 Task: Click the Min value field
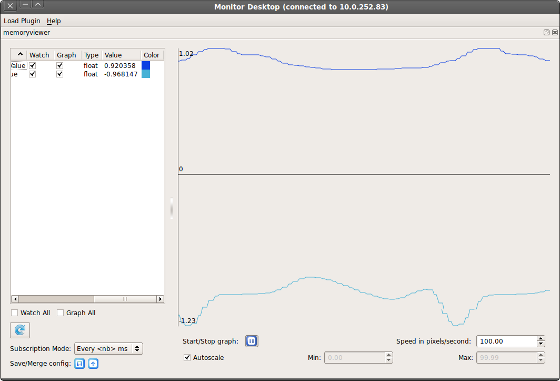(x=355, y=357)
